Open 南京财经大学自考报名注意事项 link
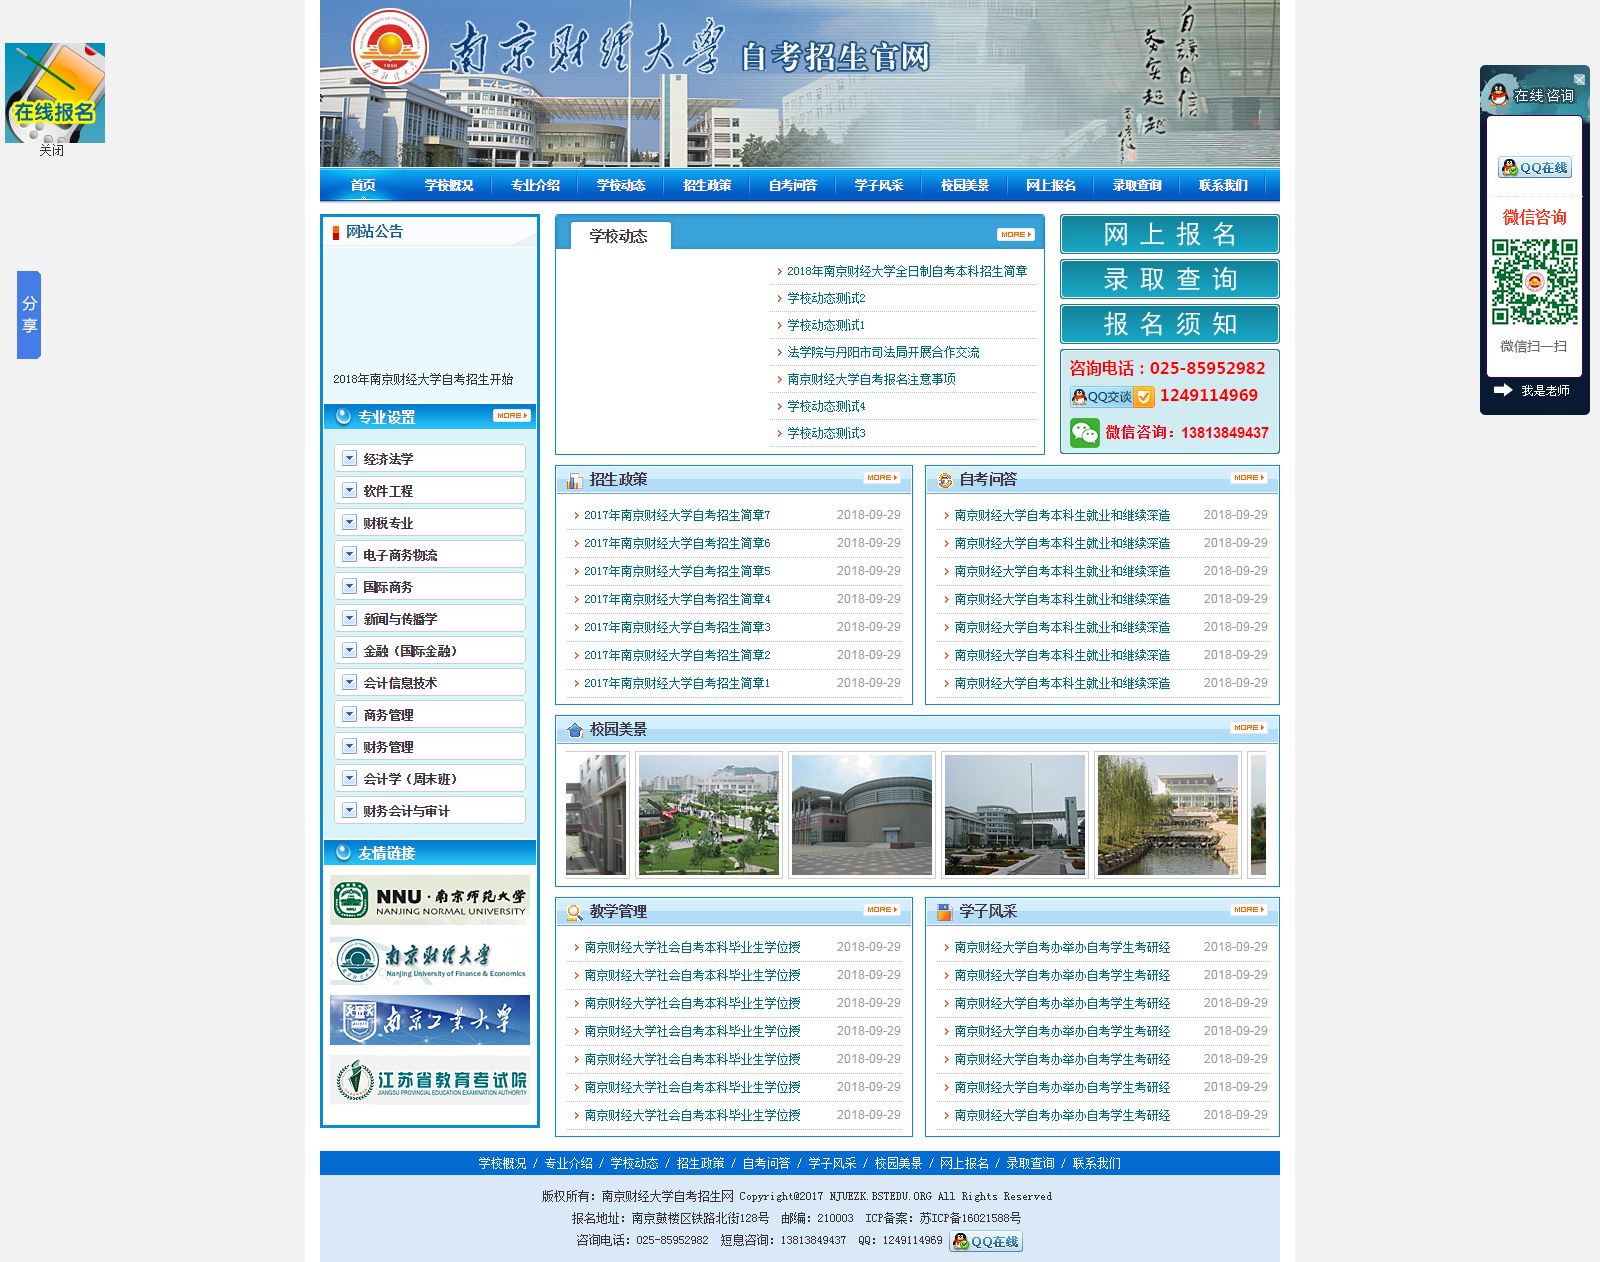Image resolution: width=1600 pixels, height=1262 pixels. [871, 379]
